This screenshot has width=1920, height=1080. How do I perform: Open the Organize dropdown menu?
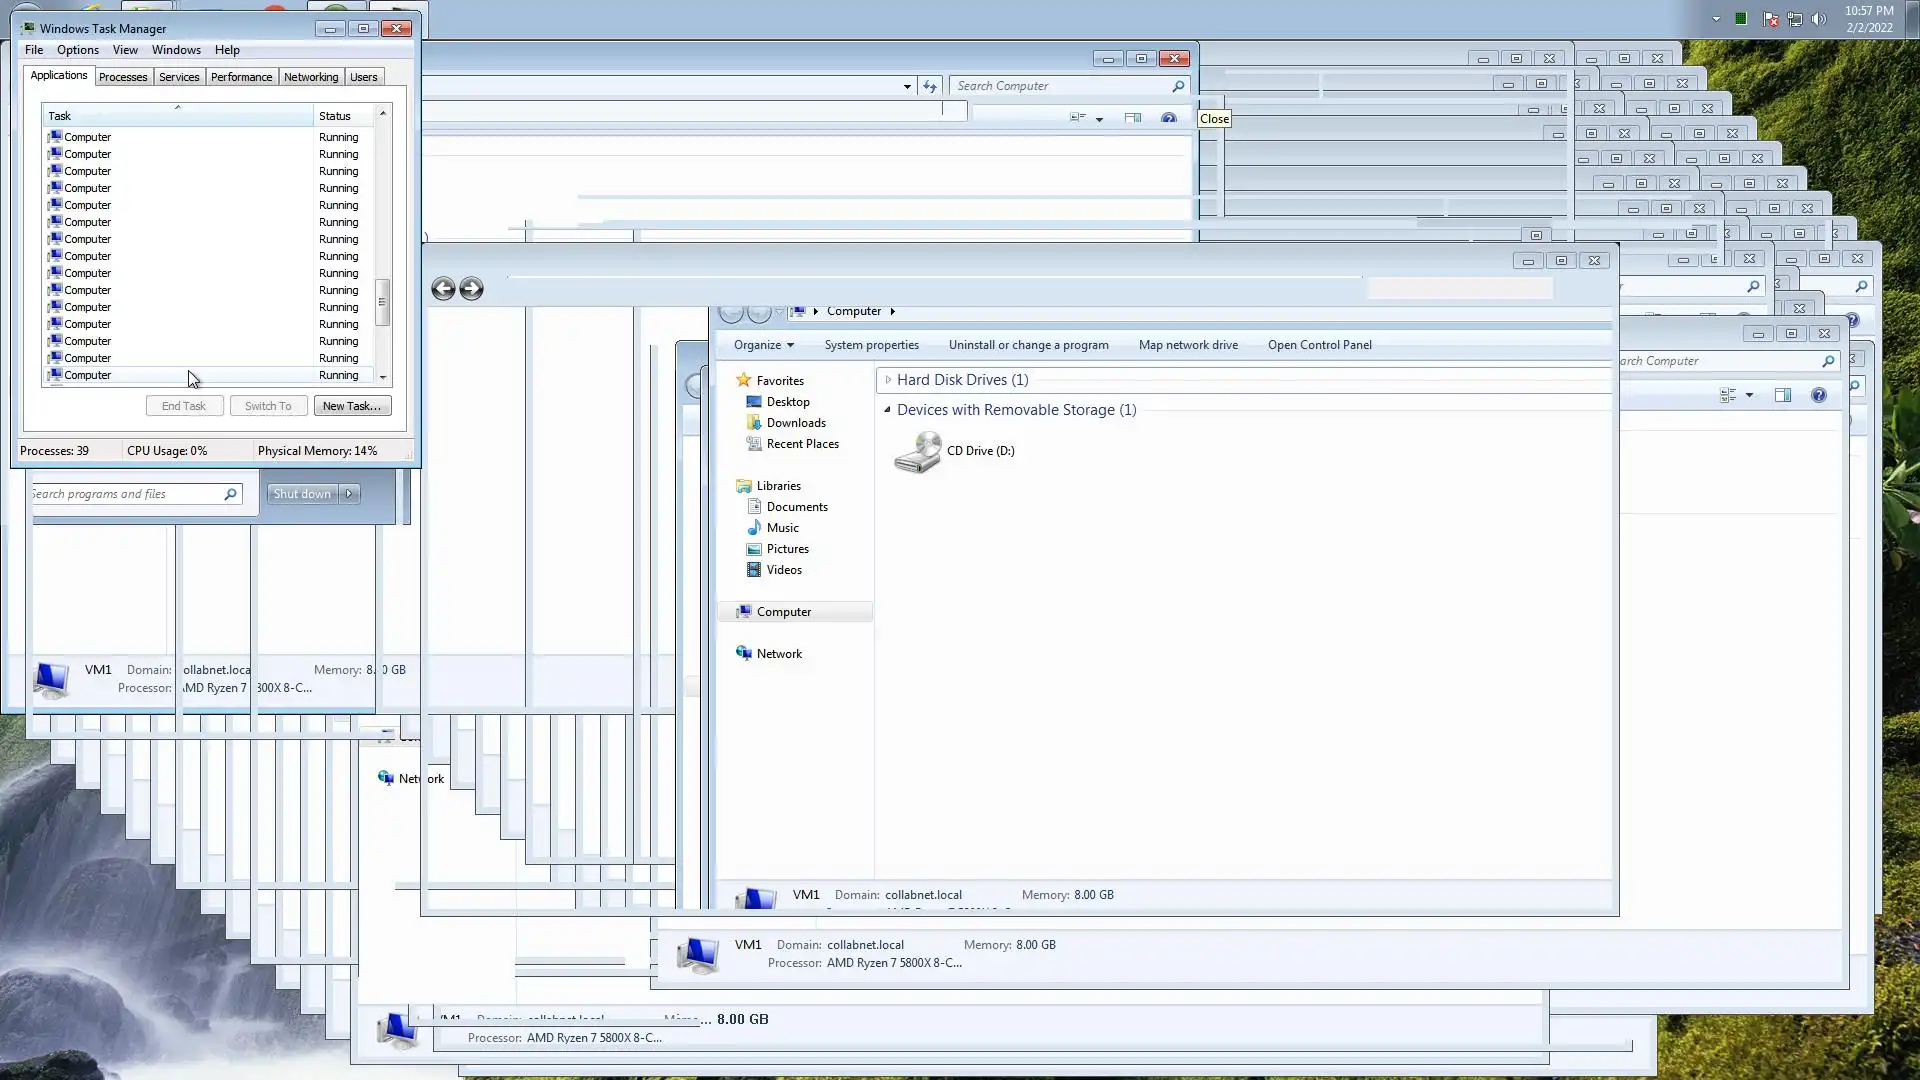pos(763,345)
